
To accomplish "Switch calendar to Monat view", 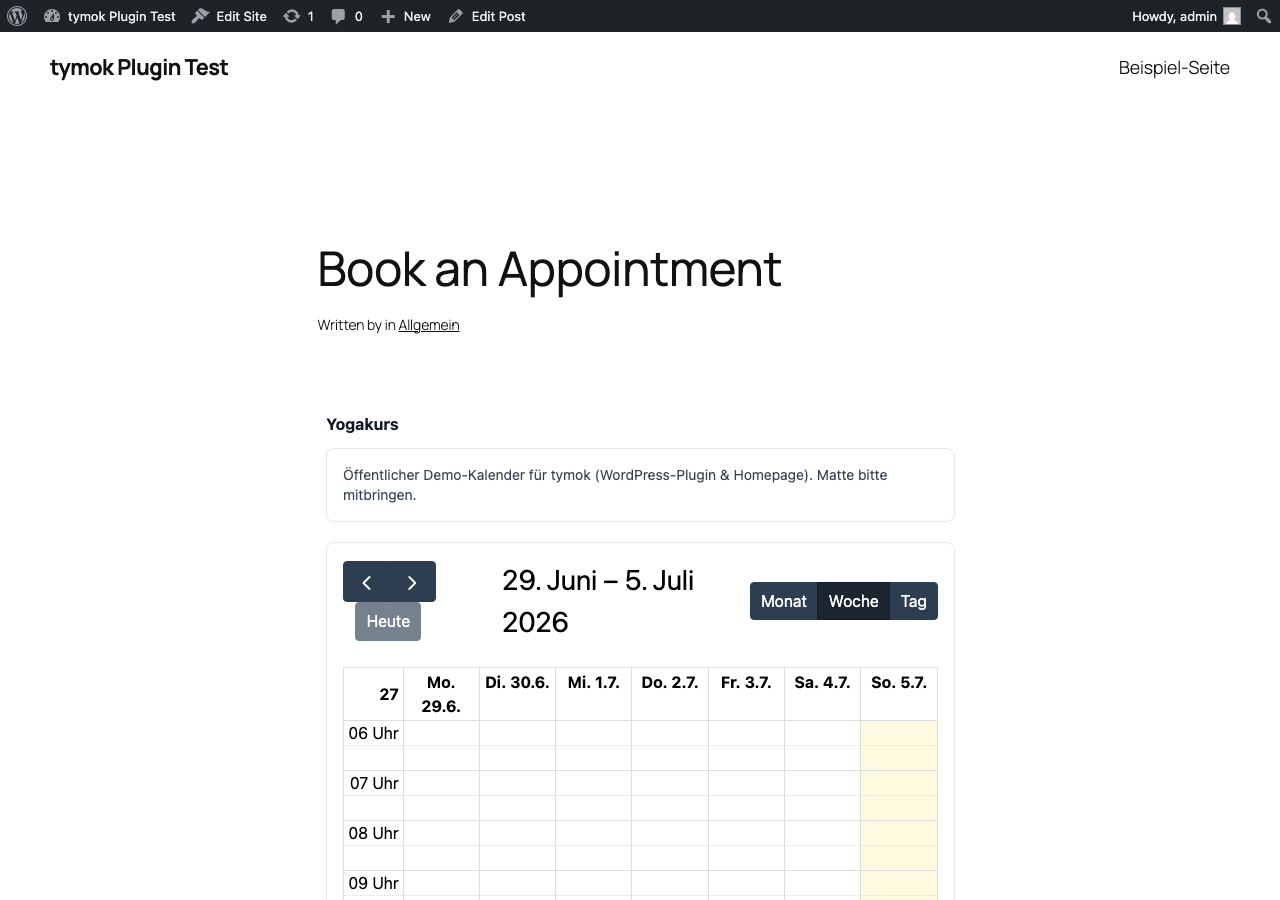I will click(783, 601).
